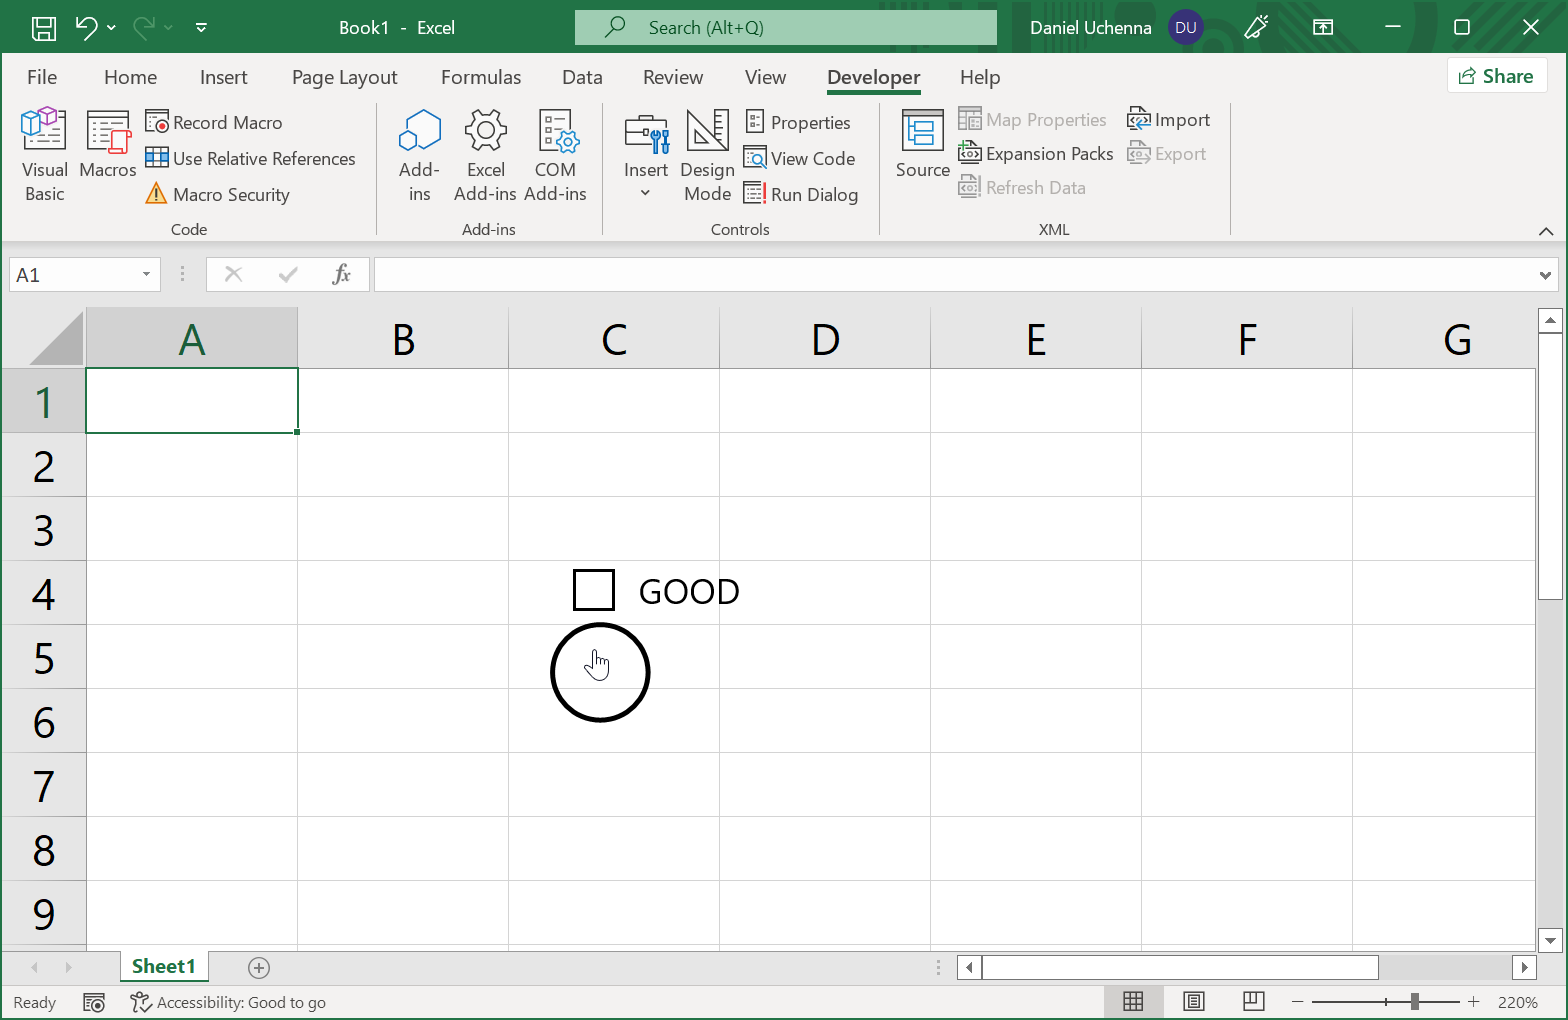Click the vertical scrollbar down arrow

point(1550,940)
